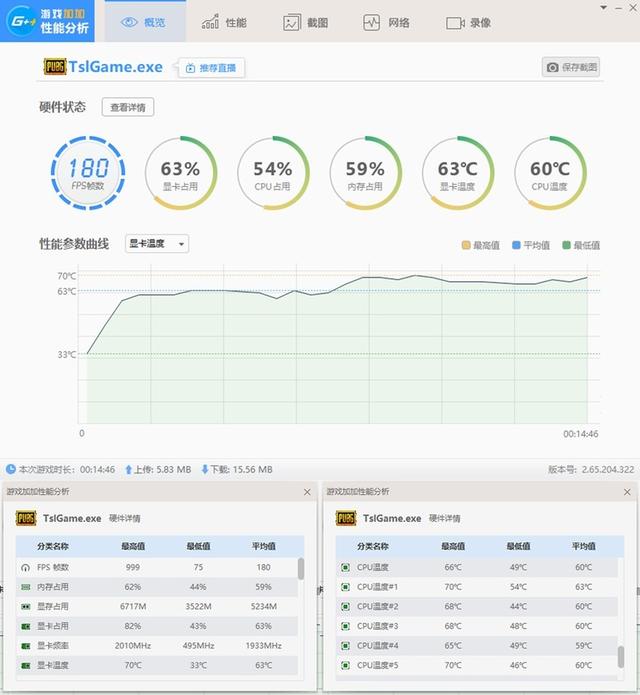The height and width of the screenshot is (695, 640).
Task: Click the 最高值 column header in left table
Action: click(133, 546)
